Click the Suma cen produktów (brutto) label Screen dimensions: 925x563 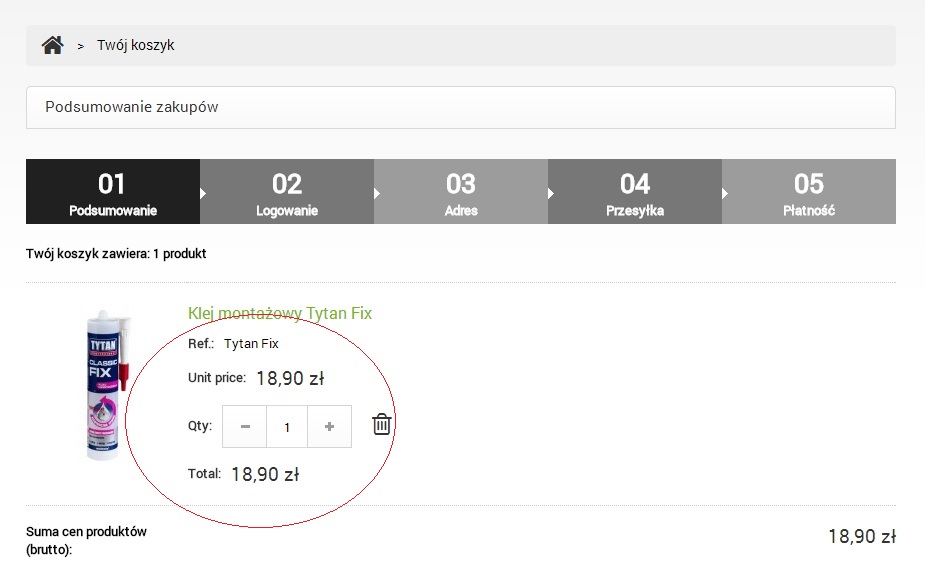(86, 540)
